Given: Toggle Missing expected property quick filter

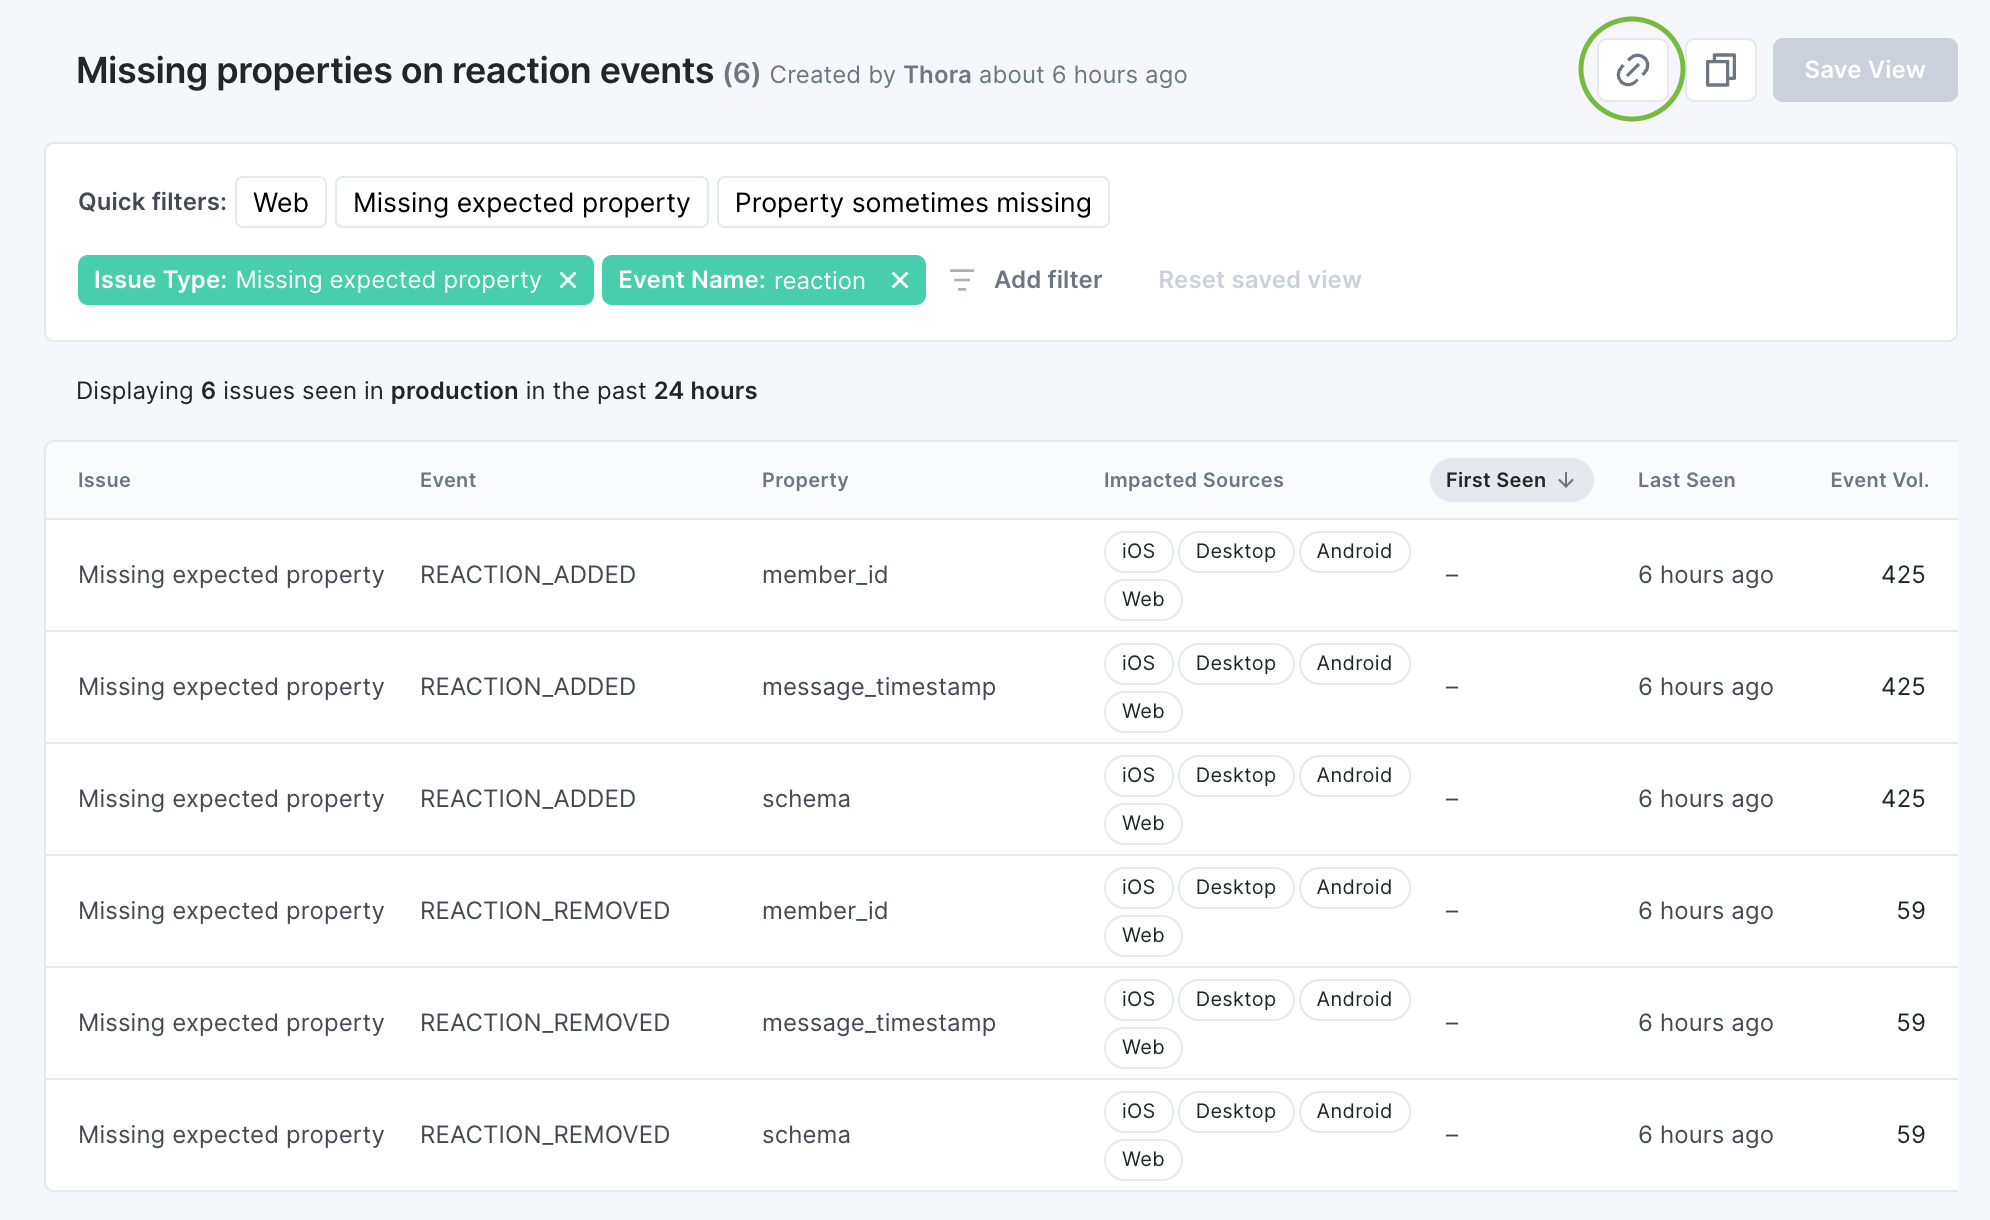Looking at the screenshot, I should (x=521, y=203).
